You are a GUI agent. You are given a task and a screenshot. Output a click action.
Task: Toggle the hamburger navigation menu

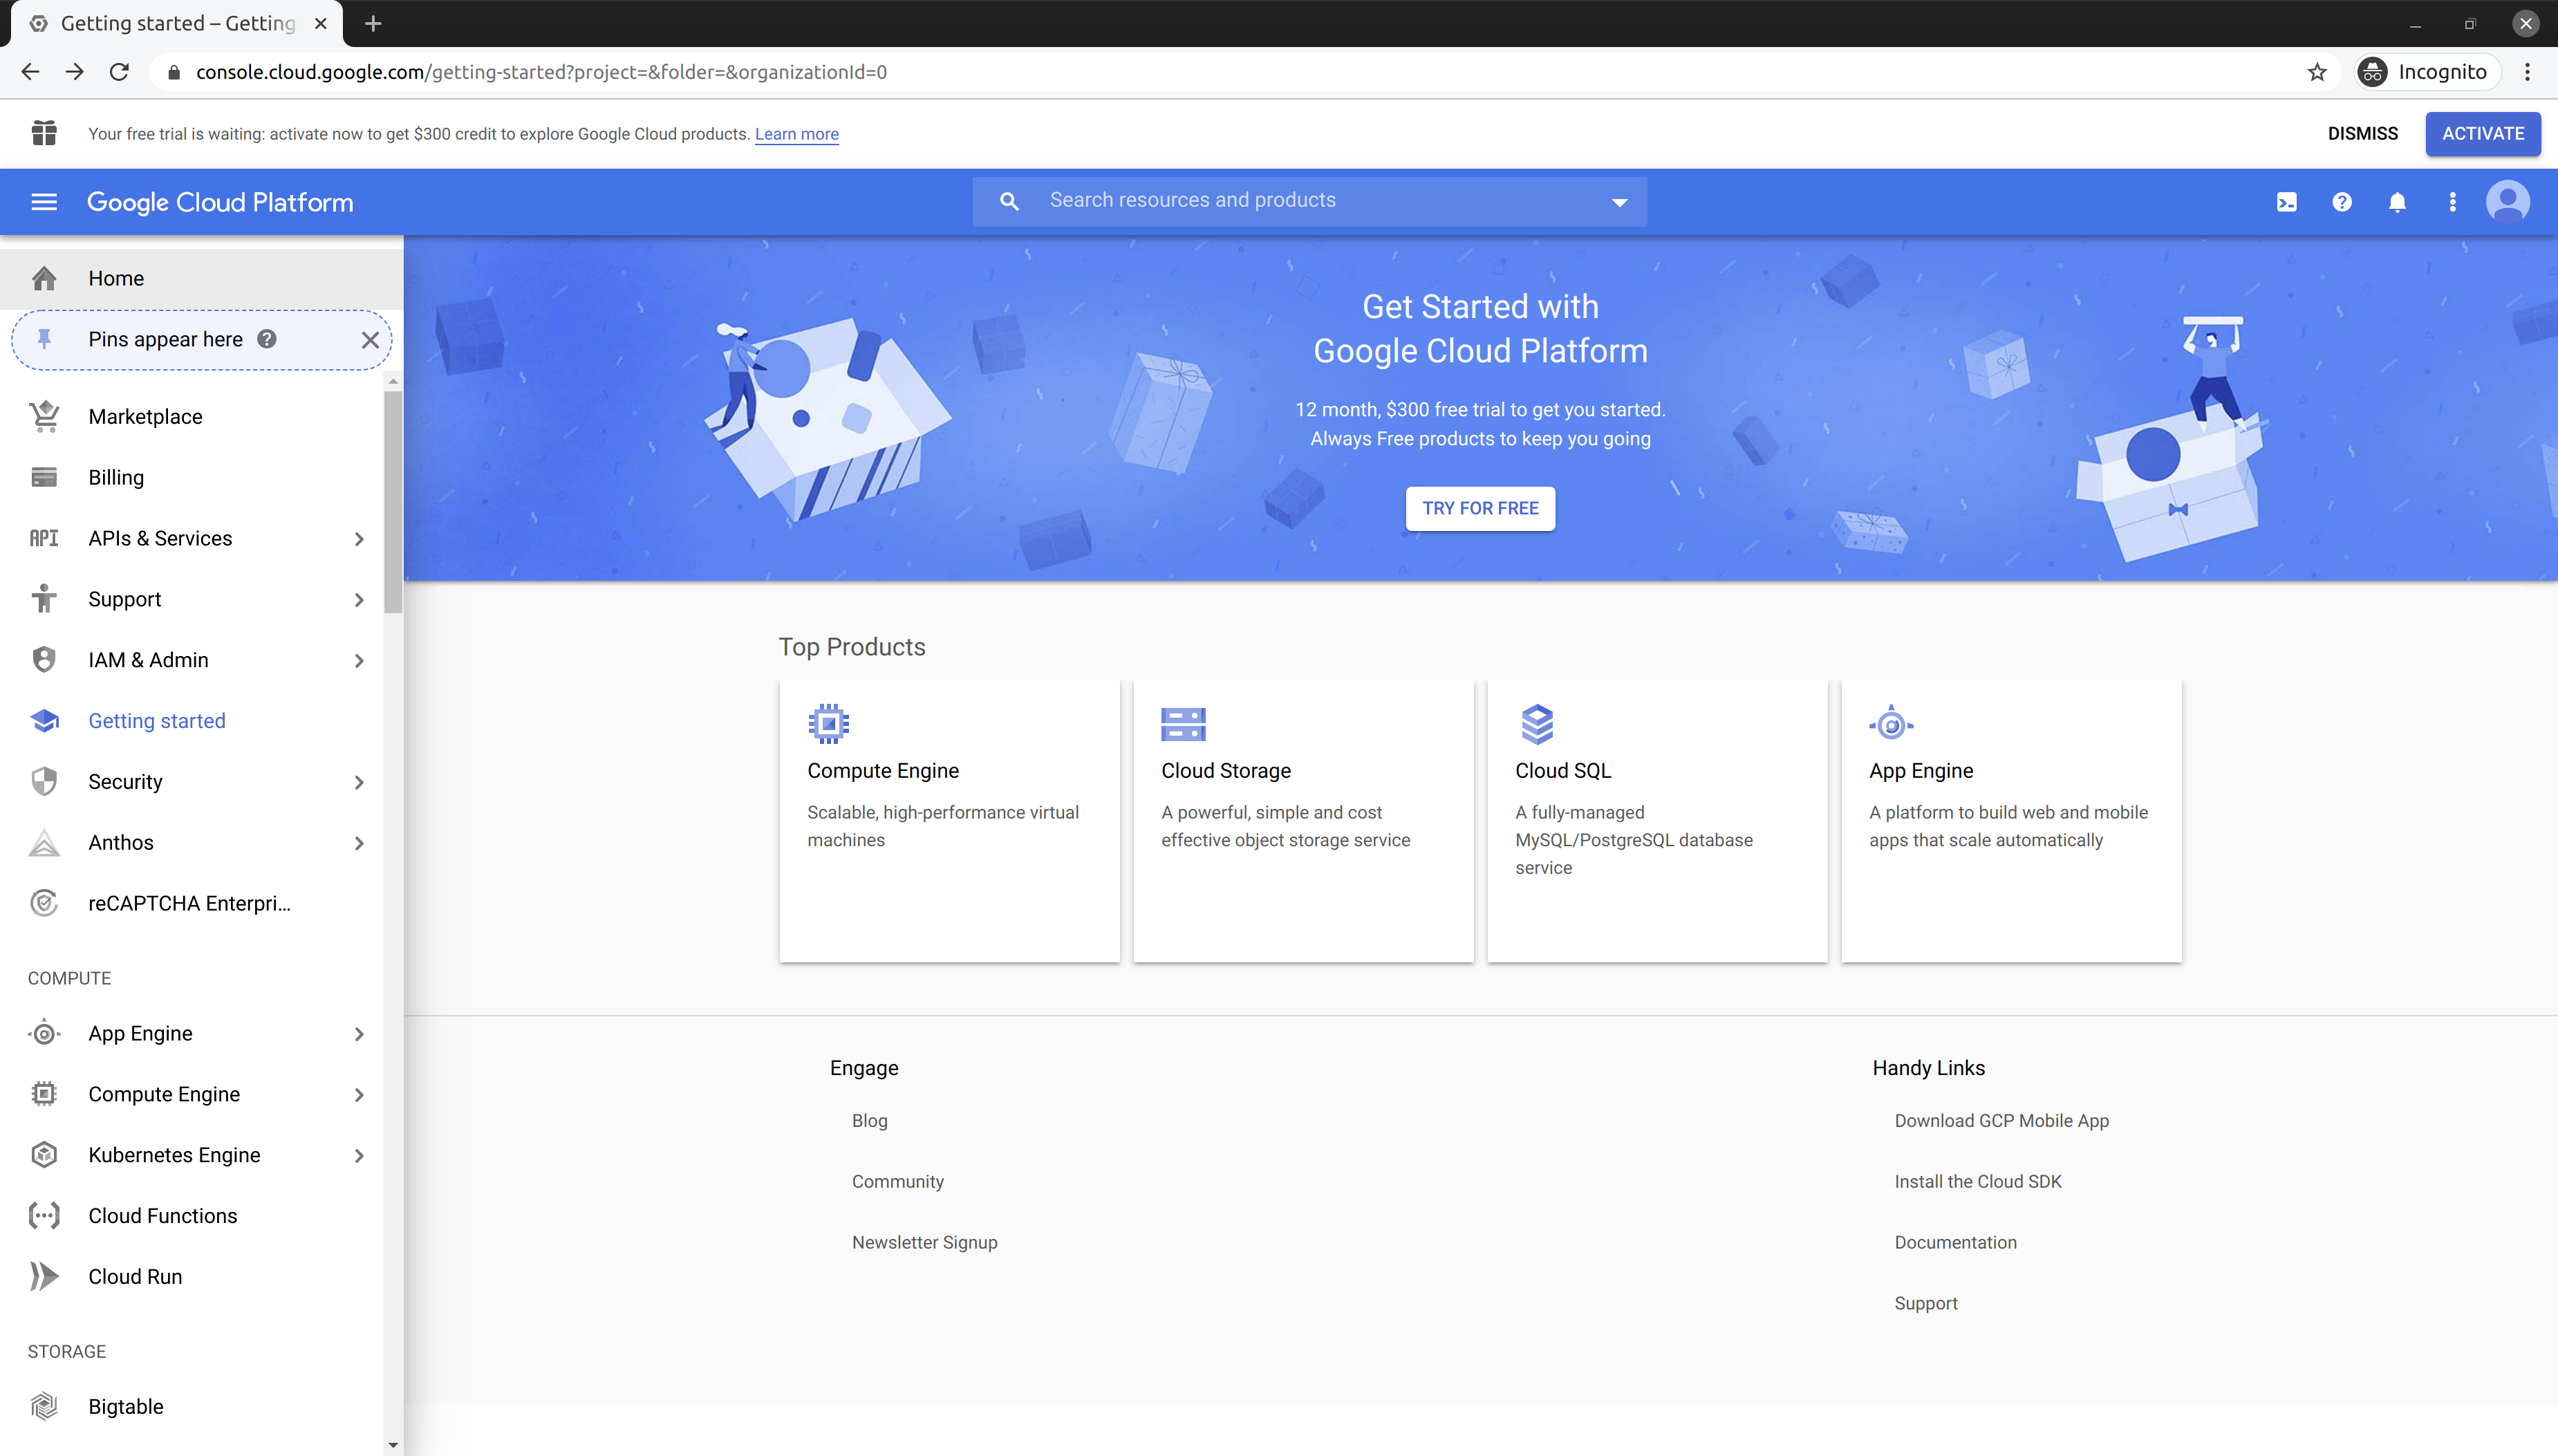44,202
